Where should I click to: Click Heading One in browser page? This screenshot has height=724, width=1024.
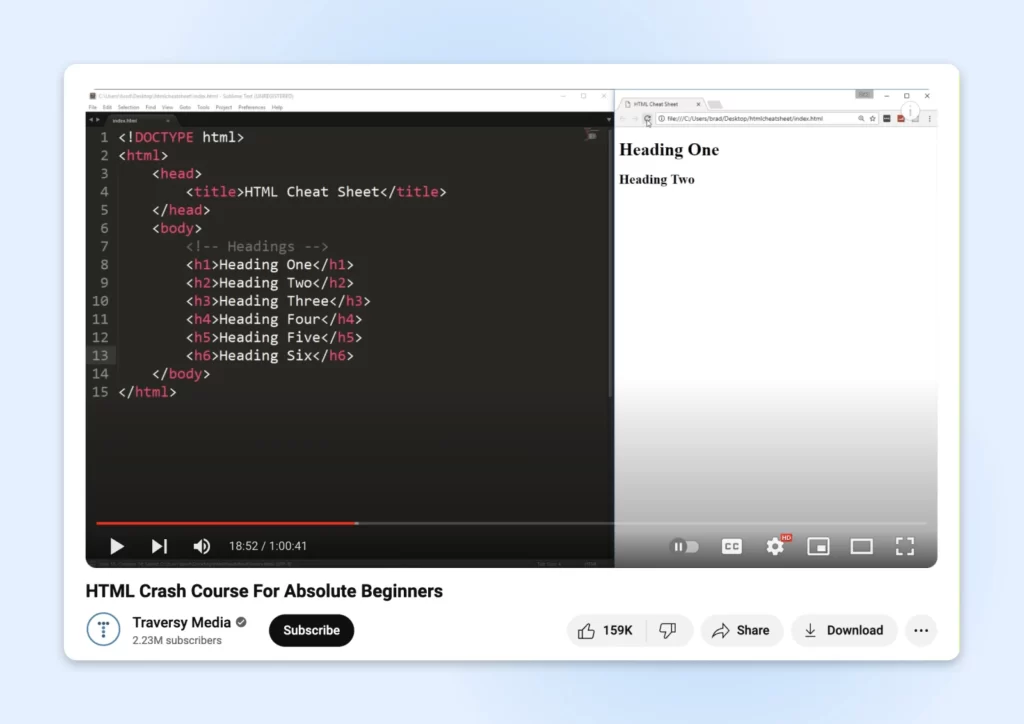point(669,150)
